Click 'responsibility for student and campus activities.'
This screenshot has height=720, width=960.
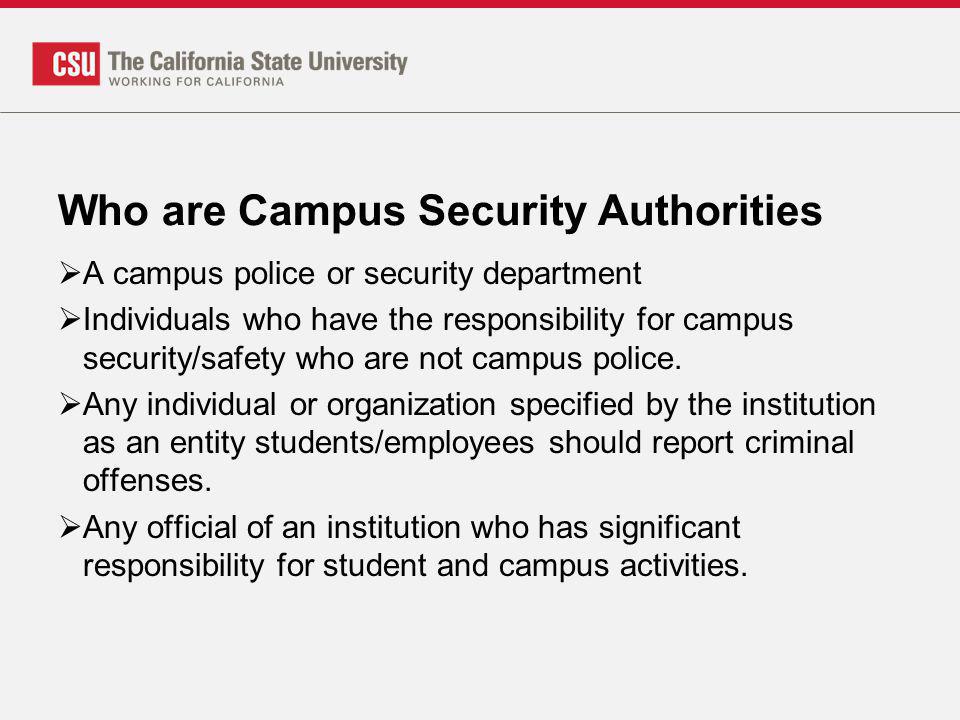(x=415, y=566)
